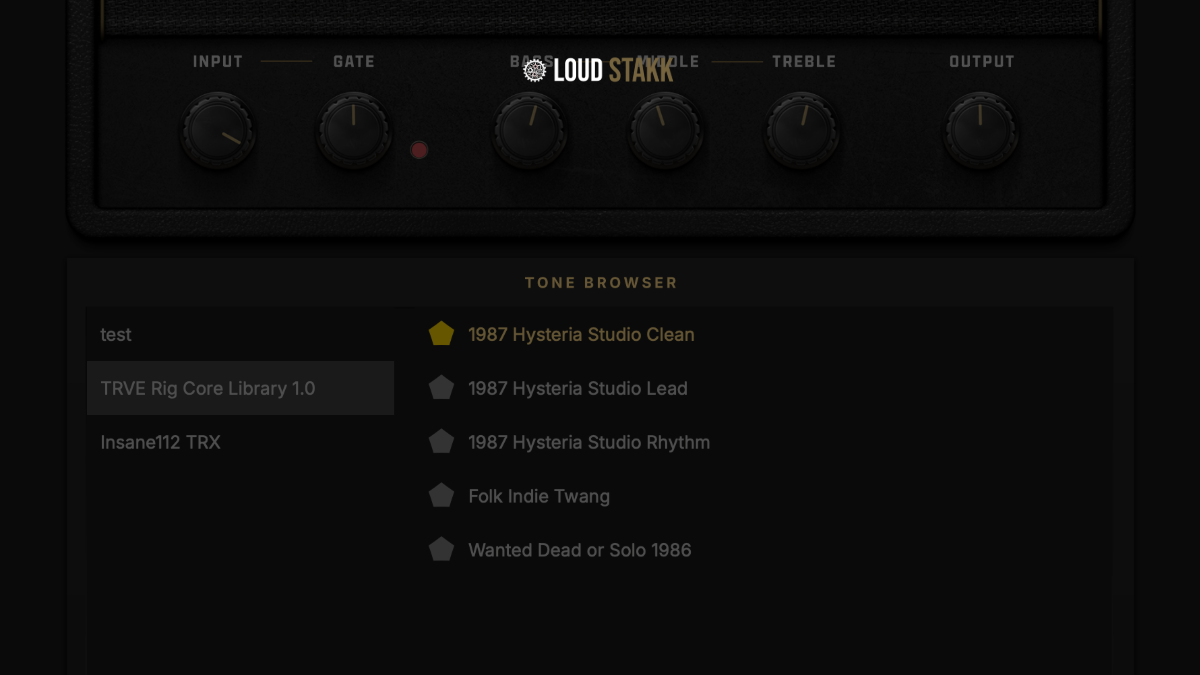The width and height of the screenshot is (1200, 675).
Task: Open the test tone library
Action: [116, 335]
